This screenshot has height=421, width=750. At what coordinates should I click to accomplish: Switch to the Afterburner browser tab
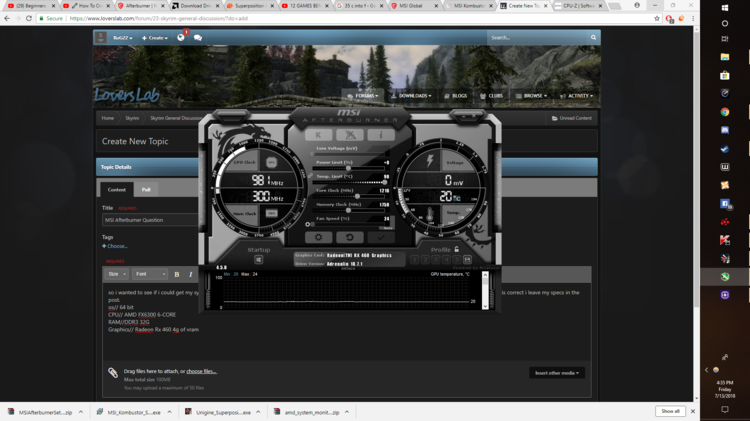click(139, 6)
